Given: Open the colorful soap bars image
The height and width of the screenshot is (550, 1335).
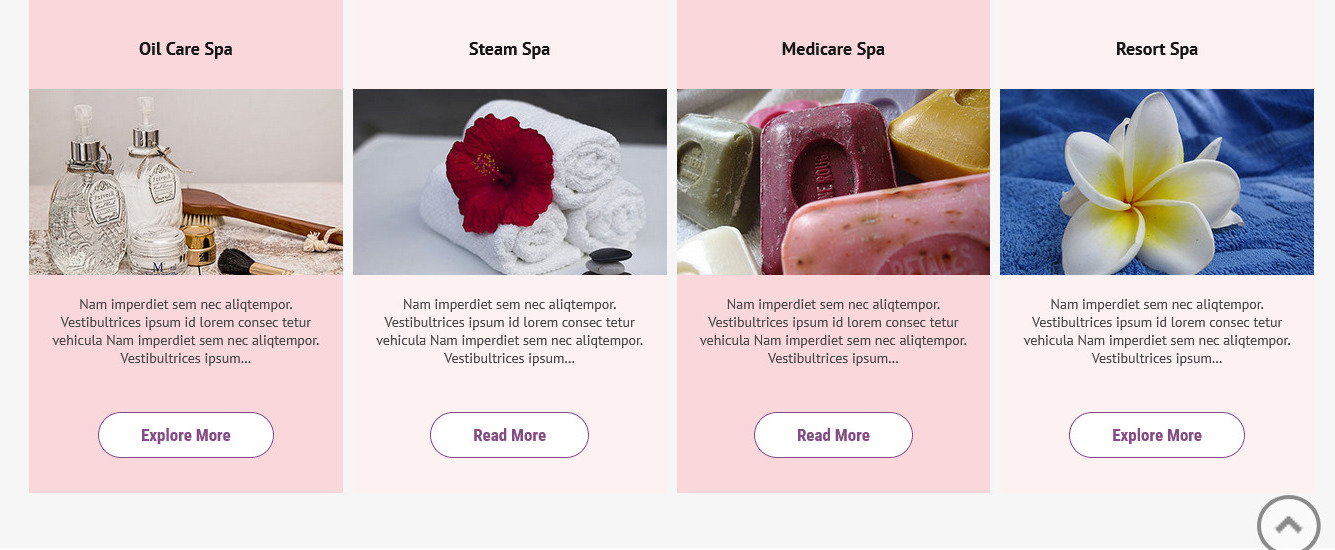Looking at the screenshot, I should [x=833, y=182].
